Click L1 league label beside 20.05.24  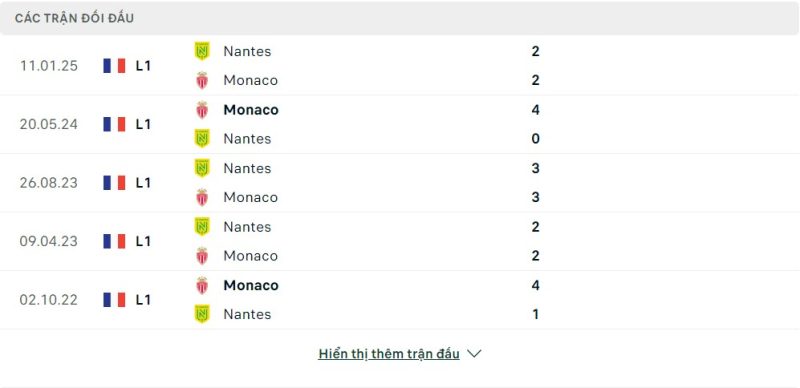[x=143, y=124]
